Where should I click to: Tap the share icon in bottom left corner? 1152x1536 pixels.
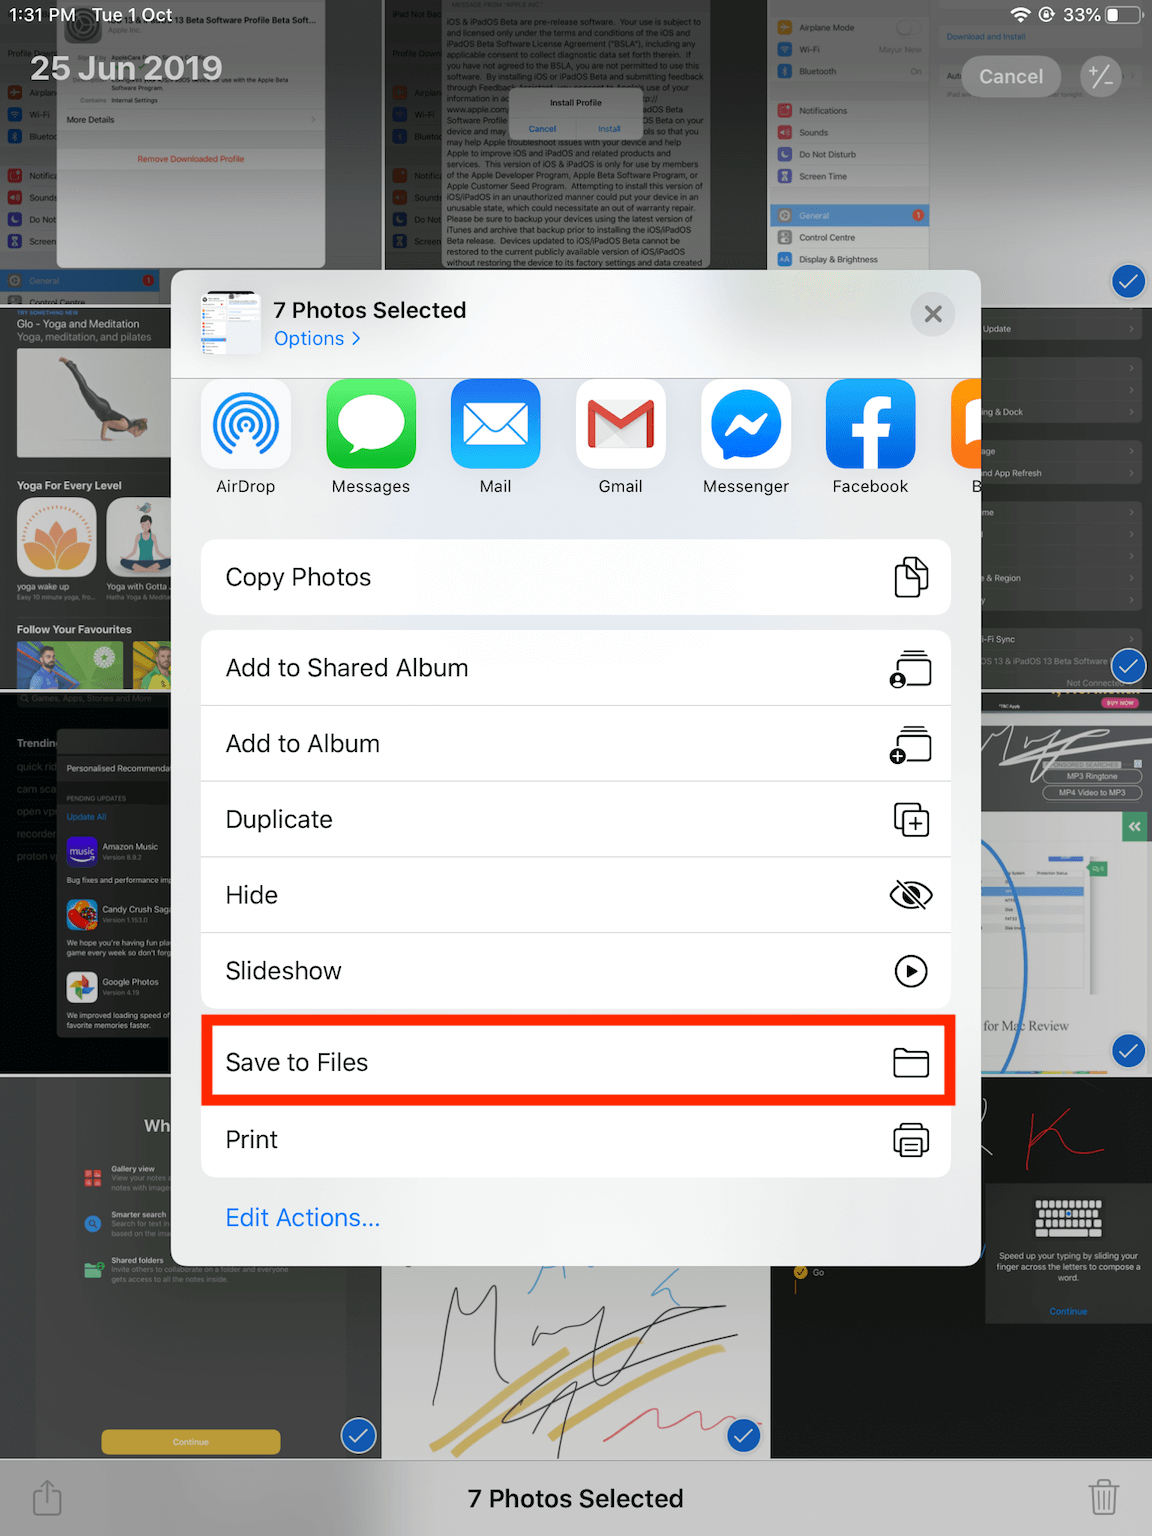tap(47, 1497)
